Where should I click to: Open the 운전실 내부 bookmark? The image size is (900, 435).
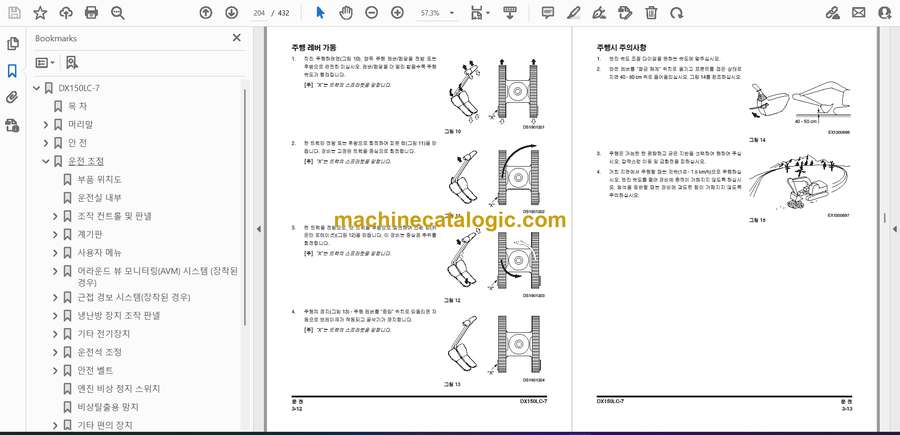pyautogui.click(x=99, y=198)
